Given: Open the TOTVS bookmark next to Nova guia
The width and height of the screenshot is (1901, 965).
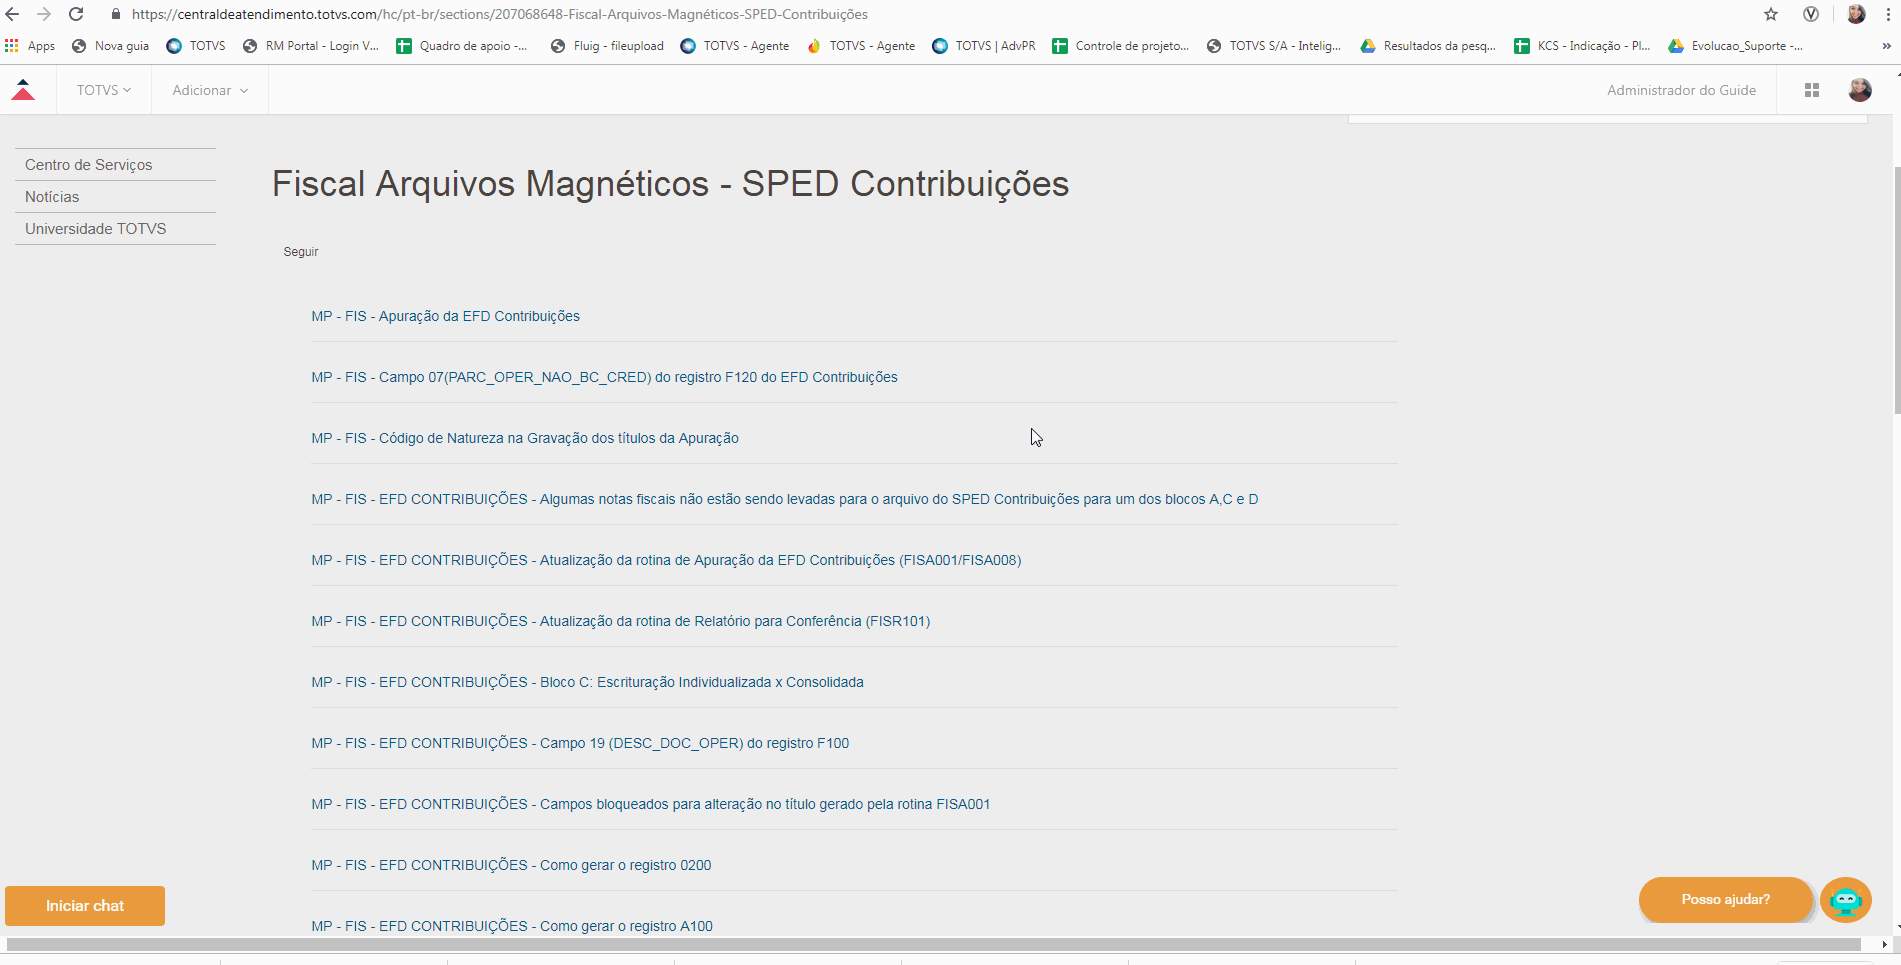Looking at the screenshot, I should [x=197, y=46].
